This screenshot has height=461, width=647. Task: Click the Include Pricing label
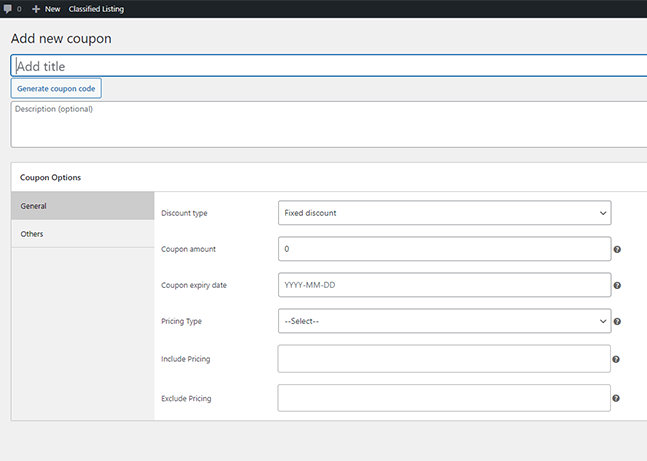(x=185, y=359)
